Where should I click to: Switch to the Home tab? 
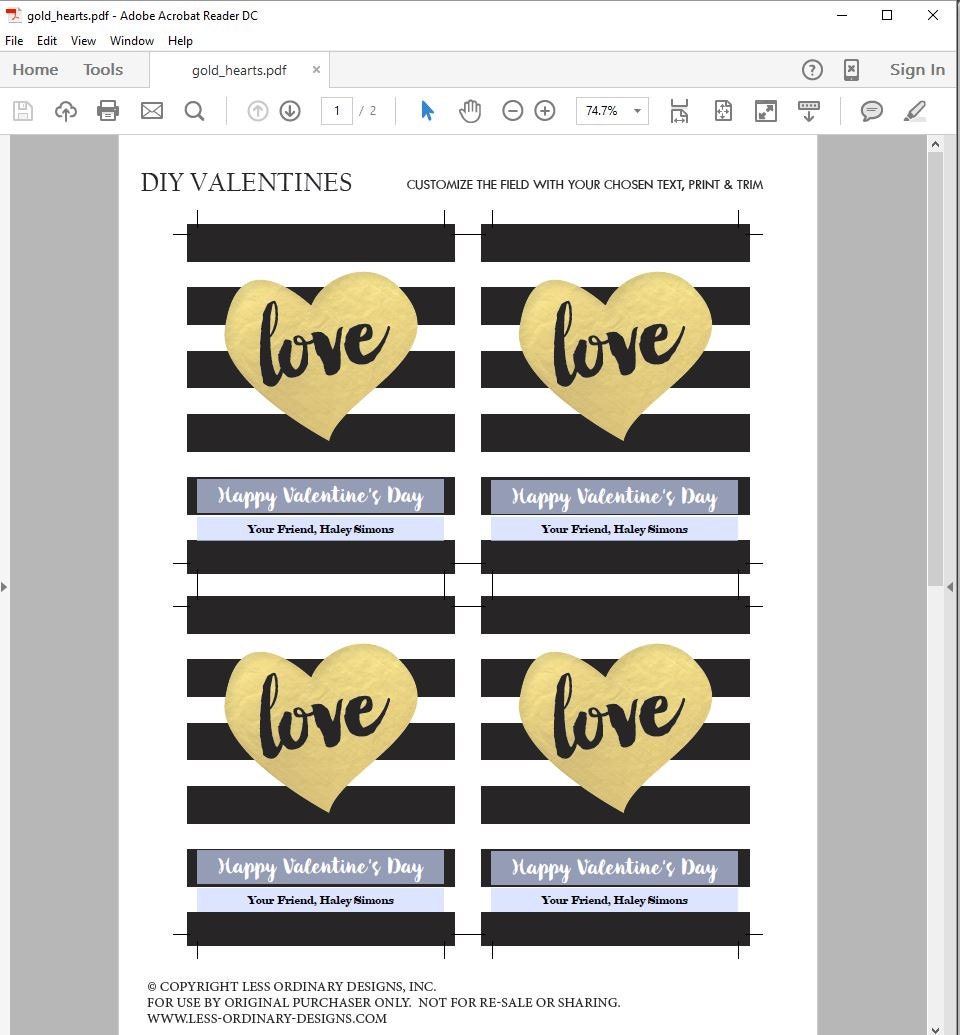pos(35,69)
